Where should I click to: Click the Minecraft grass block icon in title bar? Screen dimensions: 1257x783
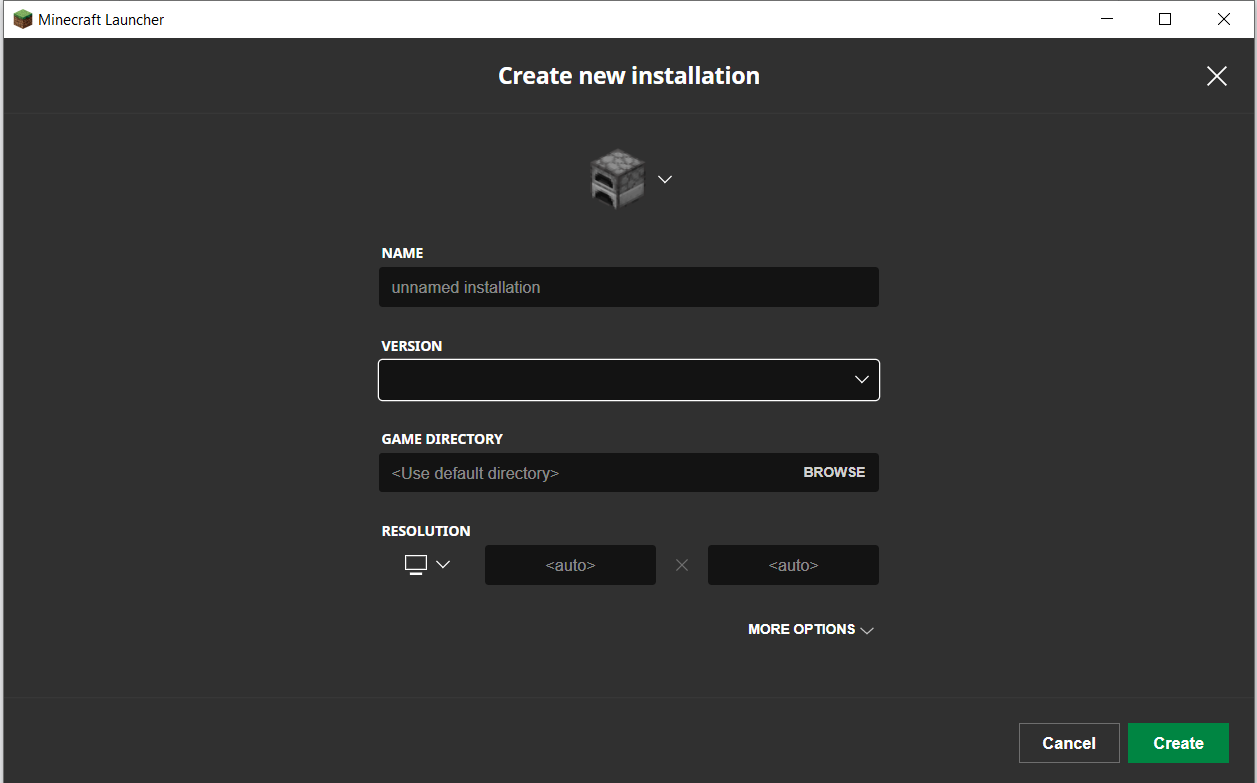(22, 19)
